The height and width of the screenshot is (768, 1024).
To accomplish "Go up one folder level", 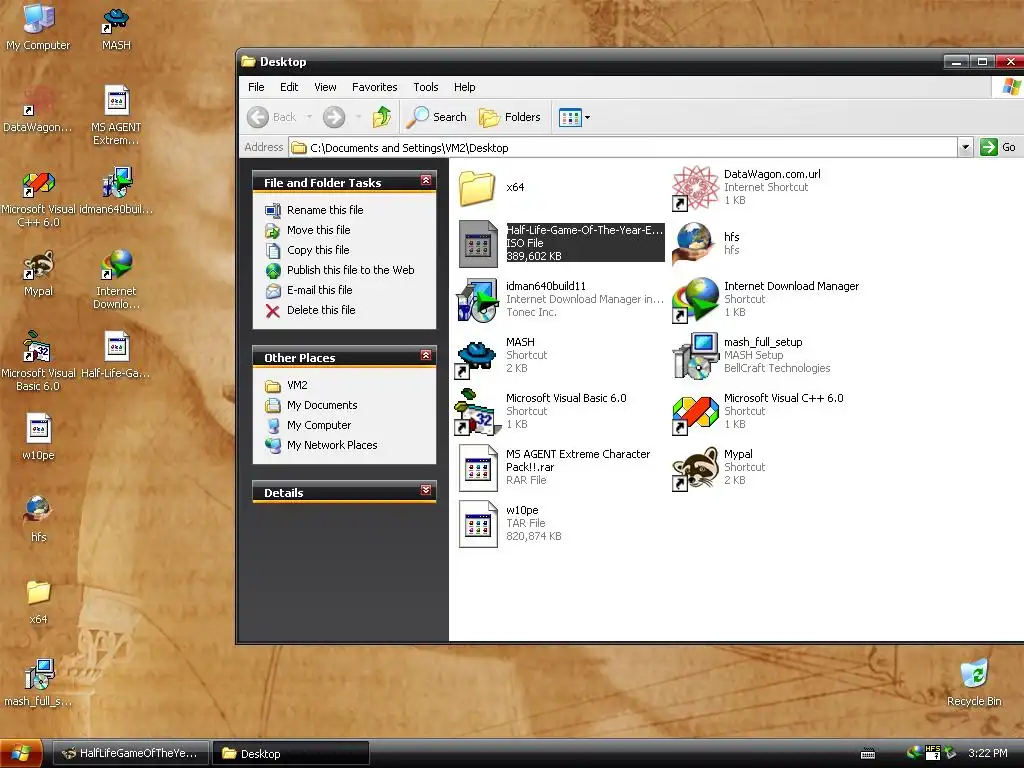I will (382, 118).
